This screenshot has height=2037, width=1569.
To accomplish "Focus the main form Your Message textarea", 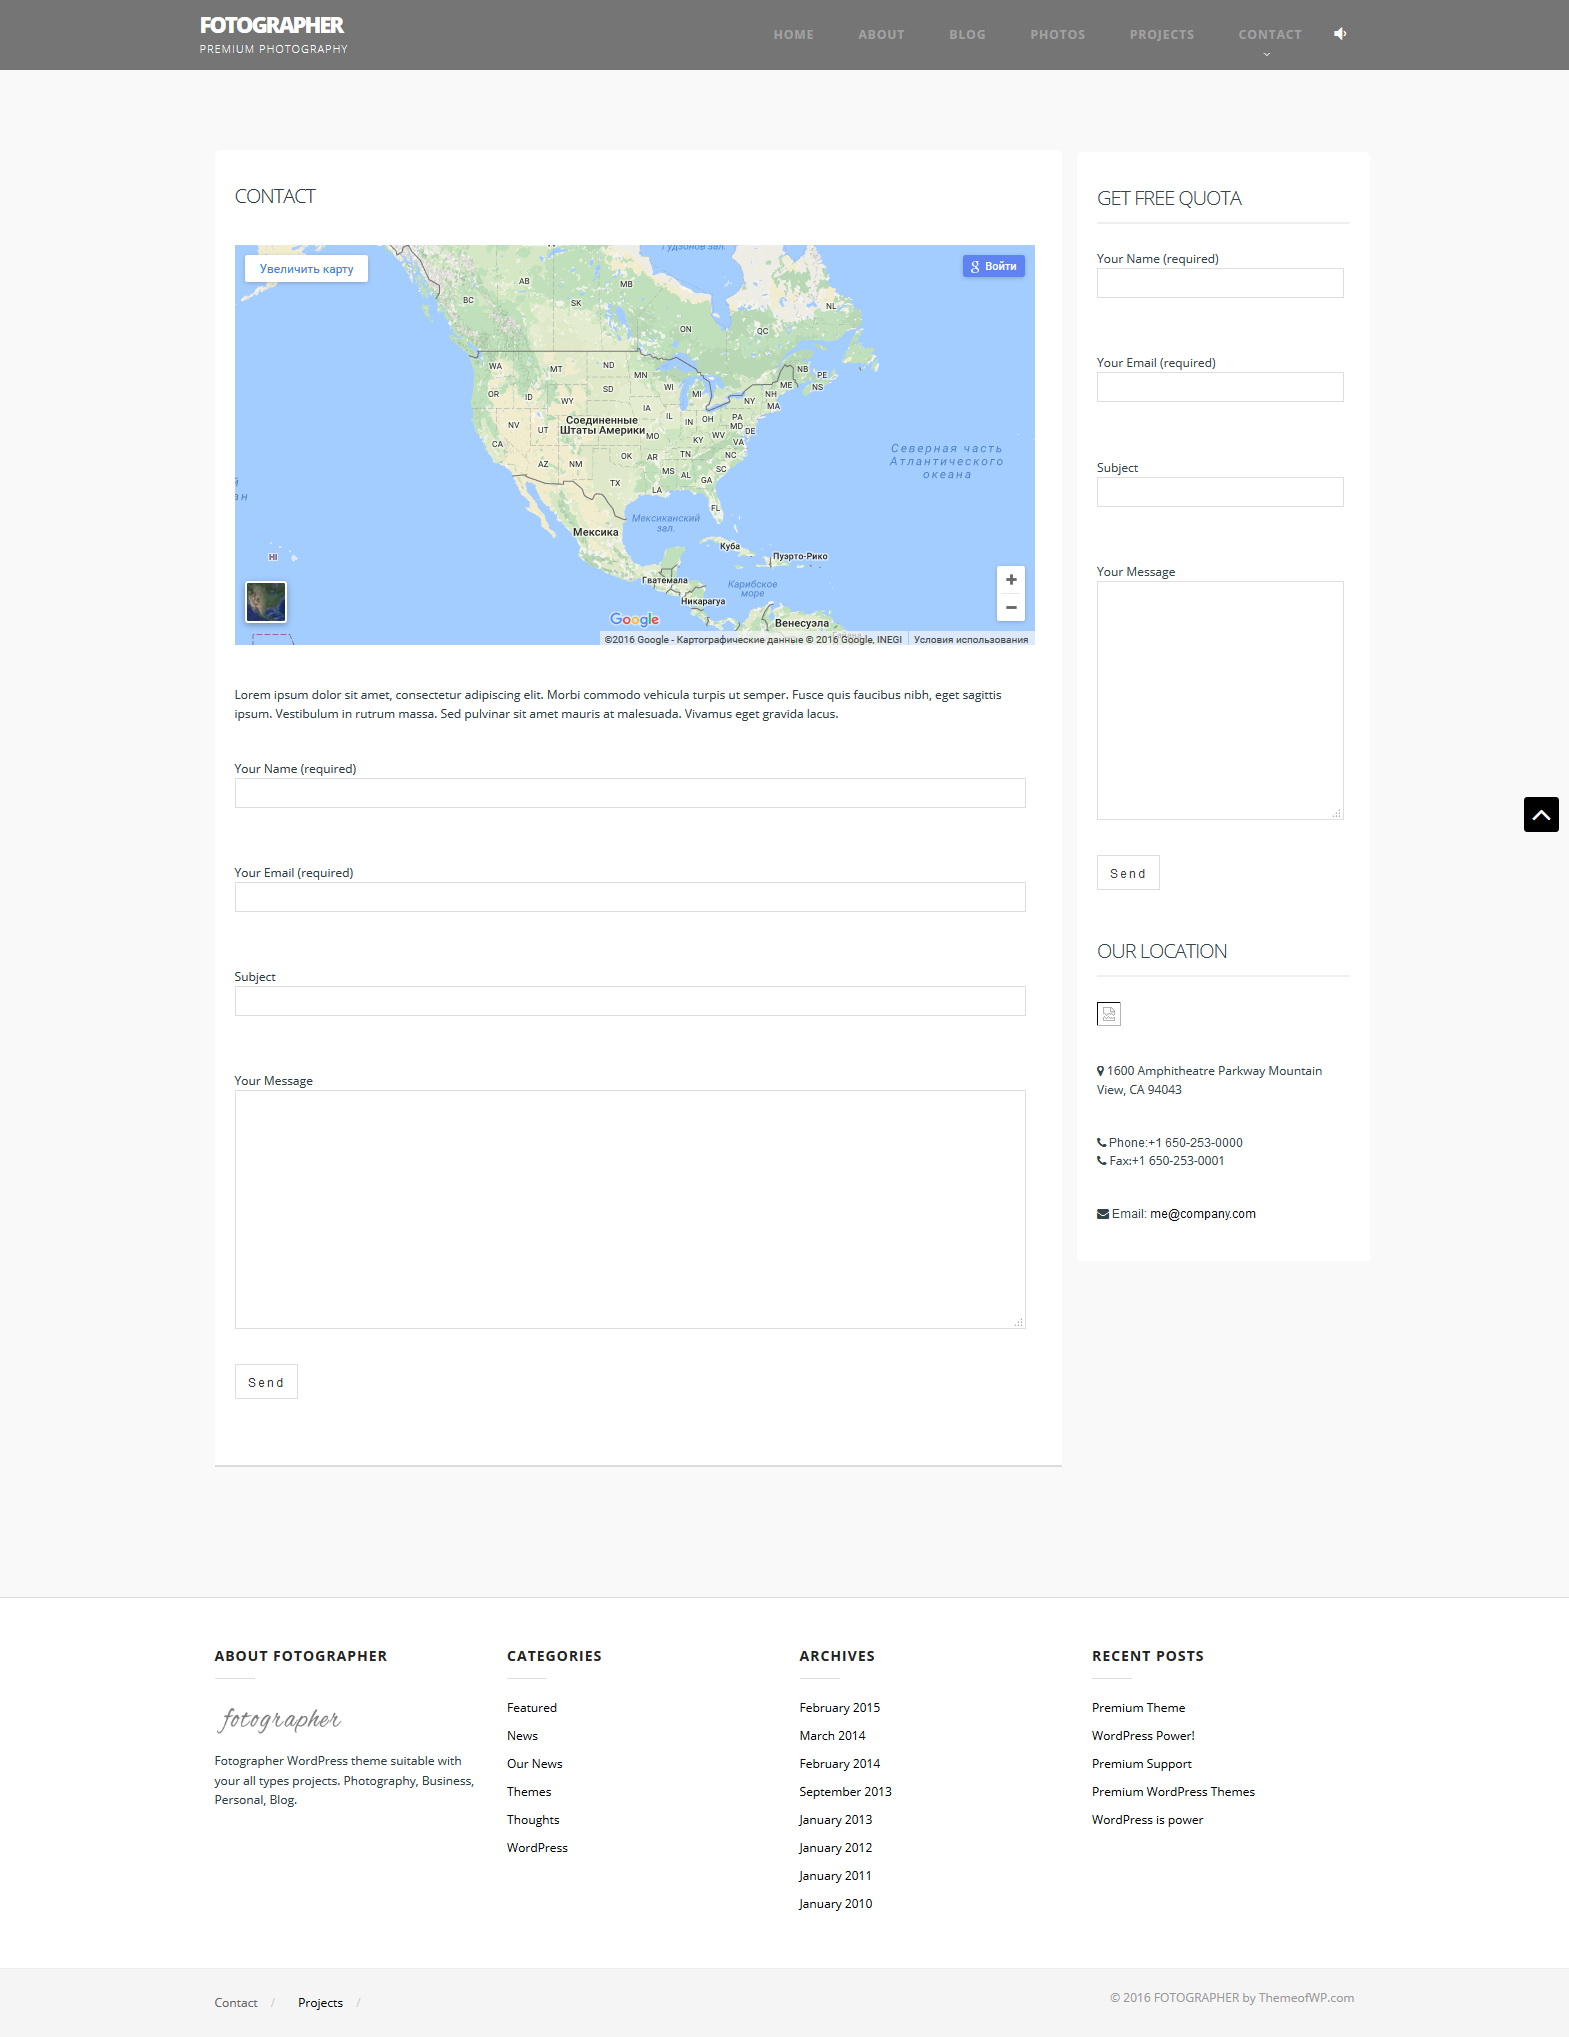I will pyautogui.click(x=630, y=1209).
